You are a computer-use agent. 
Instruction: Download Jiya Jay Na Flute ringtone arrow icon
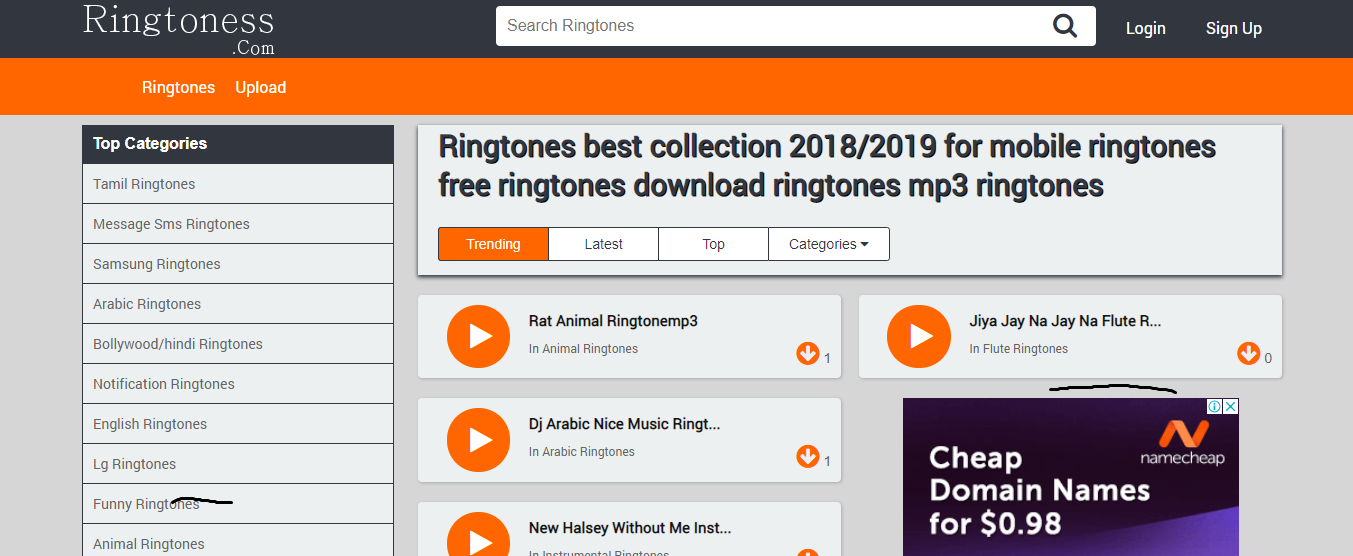pyautogui.click(x=1248, y=353)
